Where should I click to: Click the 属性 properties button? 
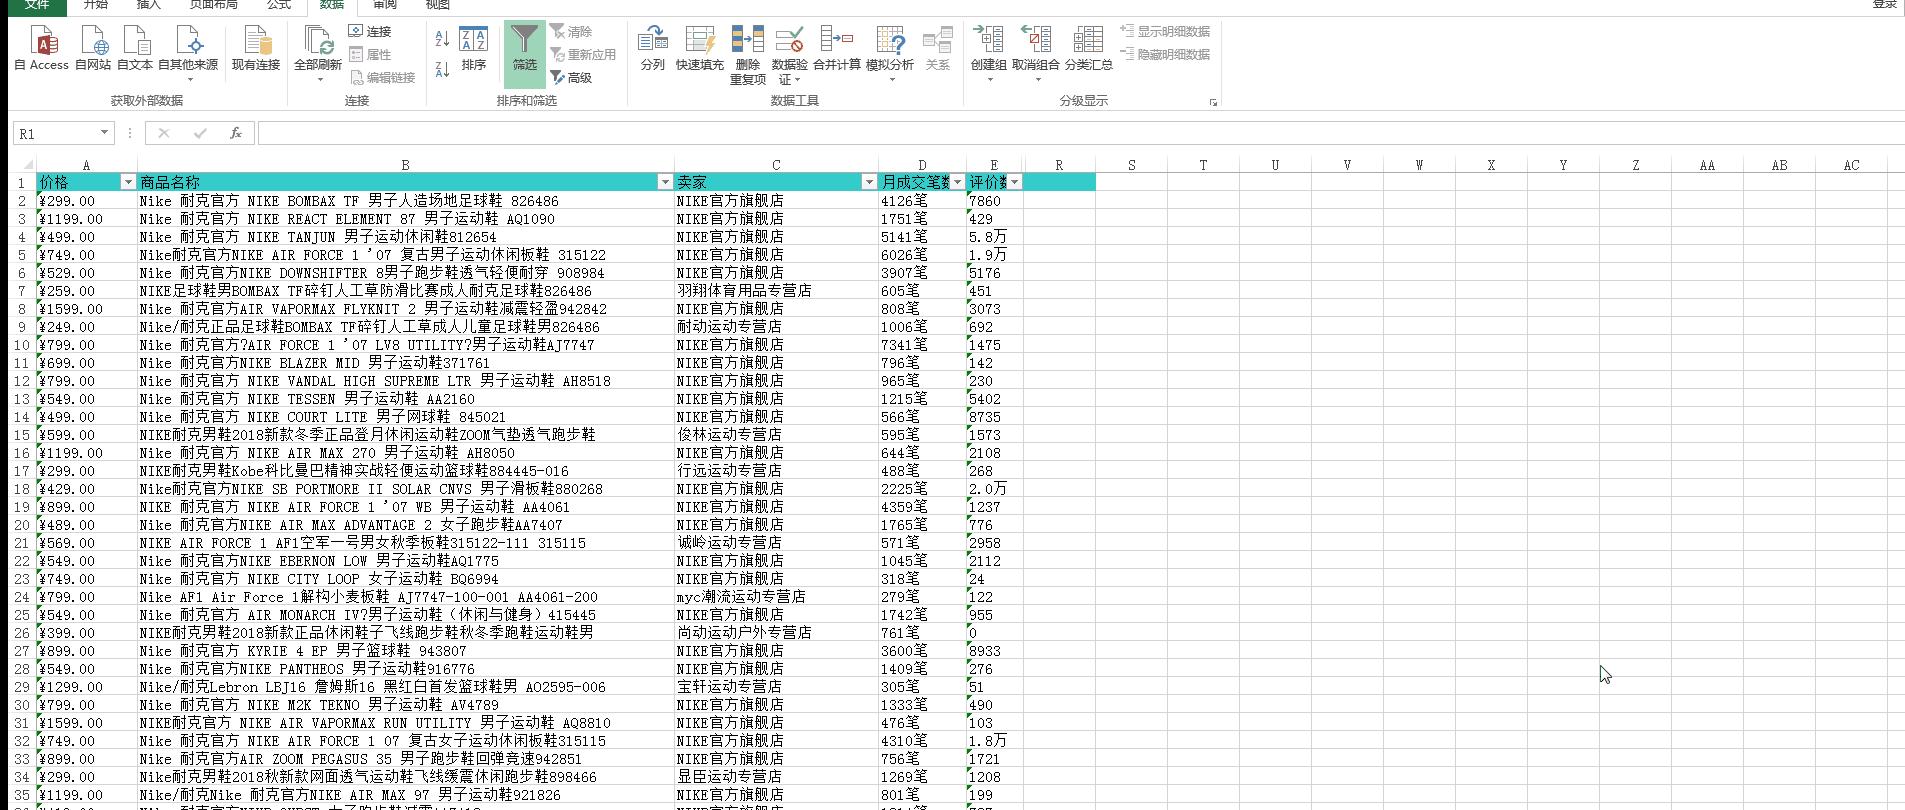tap(370, 55)
